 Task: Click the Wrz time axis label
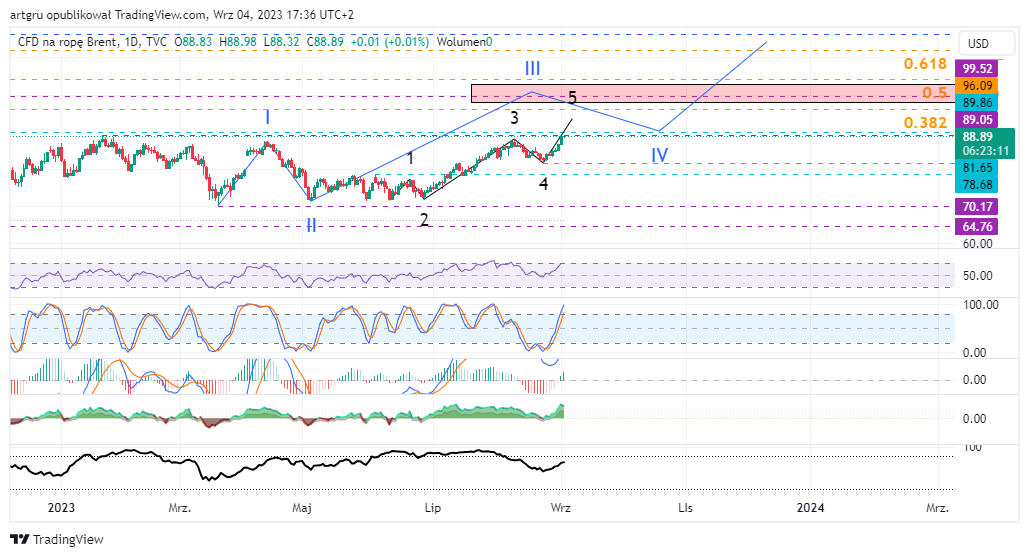(560, 507)
